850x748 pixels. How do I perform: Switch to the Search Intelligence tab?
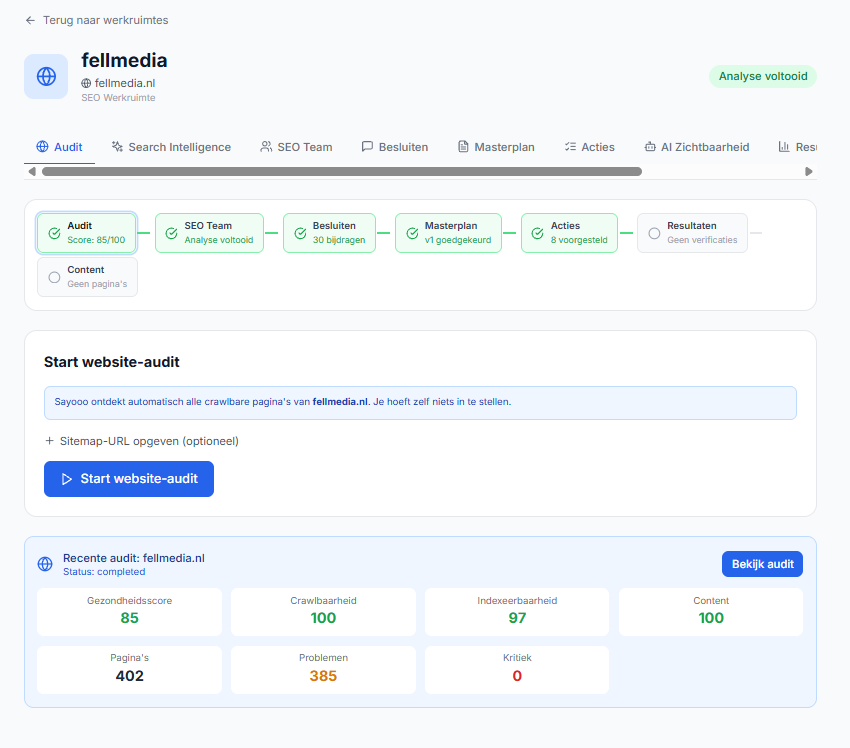[x=171, y=147]
